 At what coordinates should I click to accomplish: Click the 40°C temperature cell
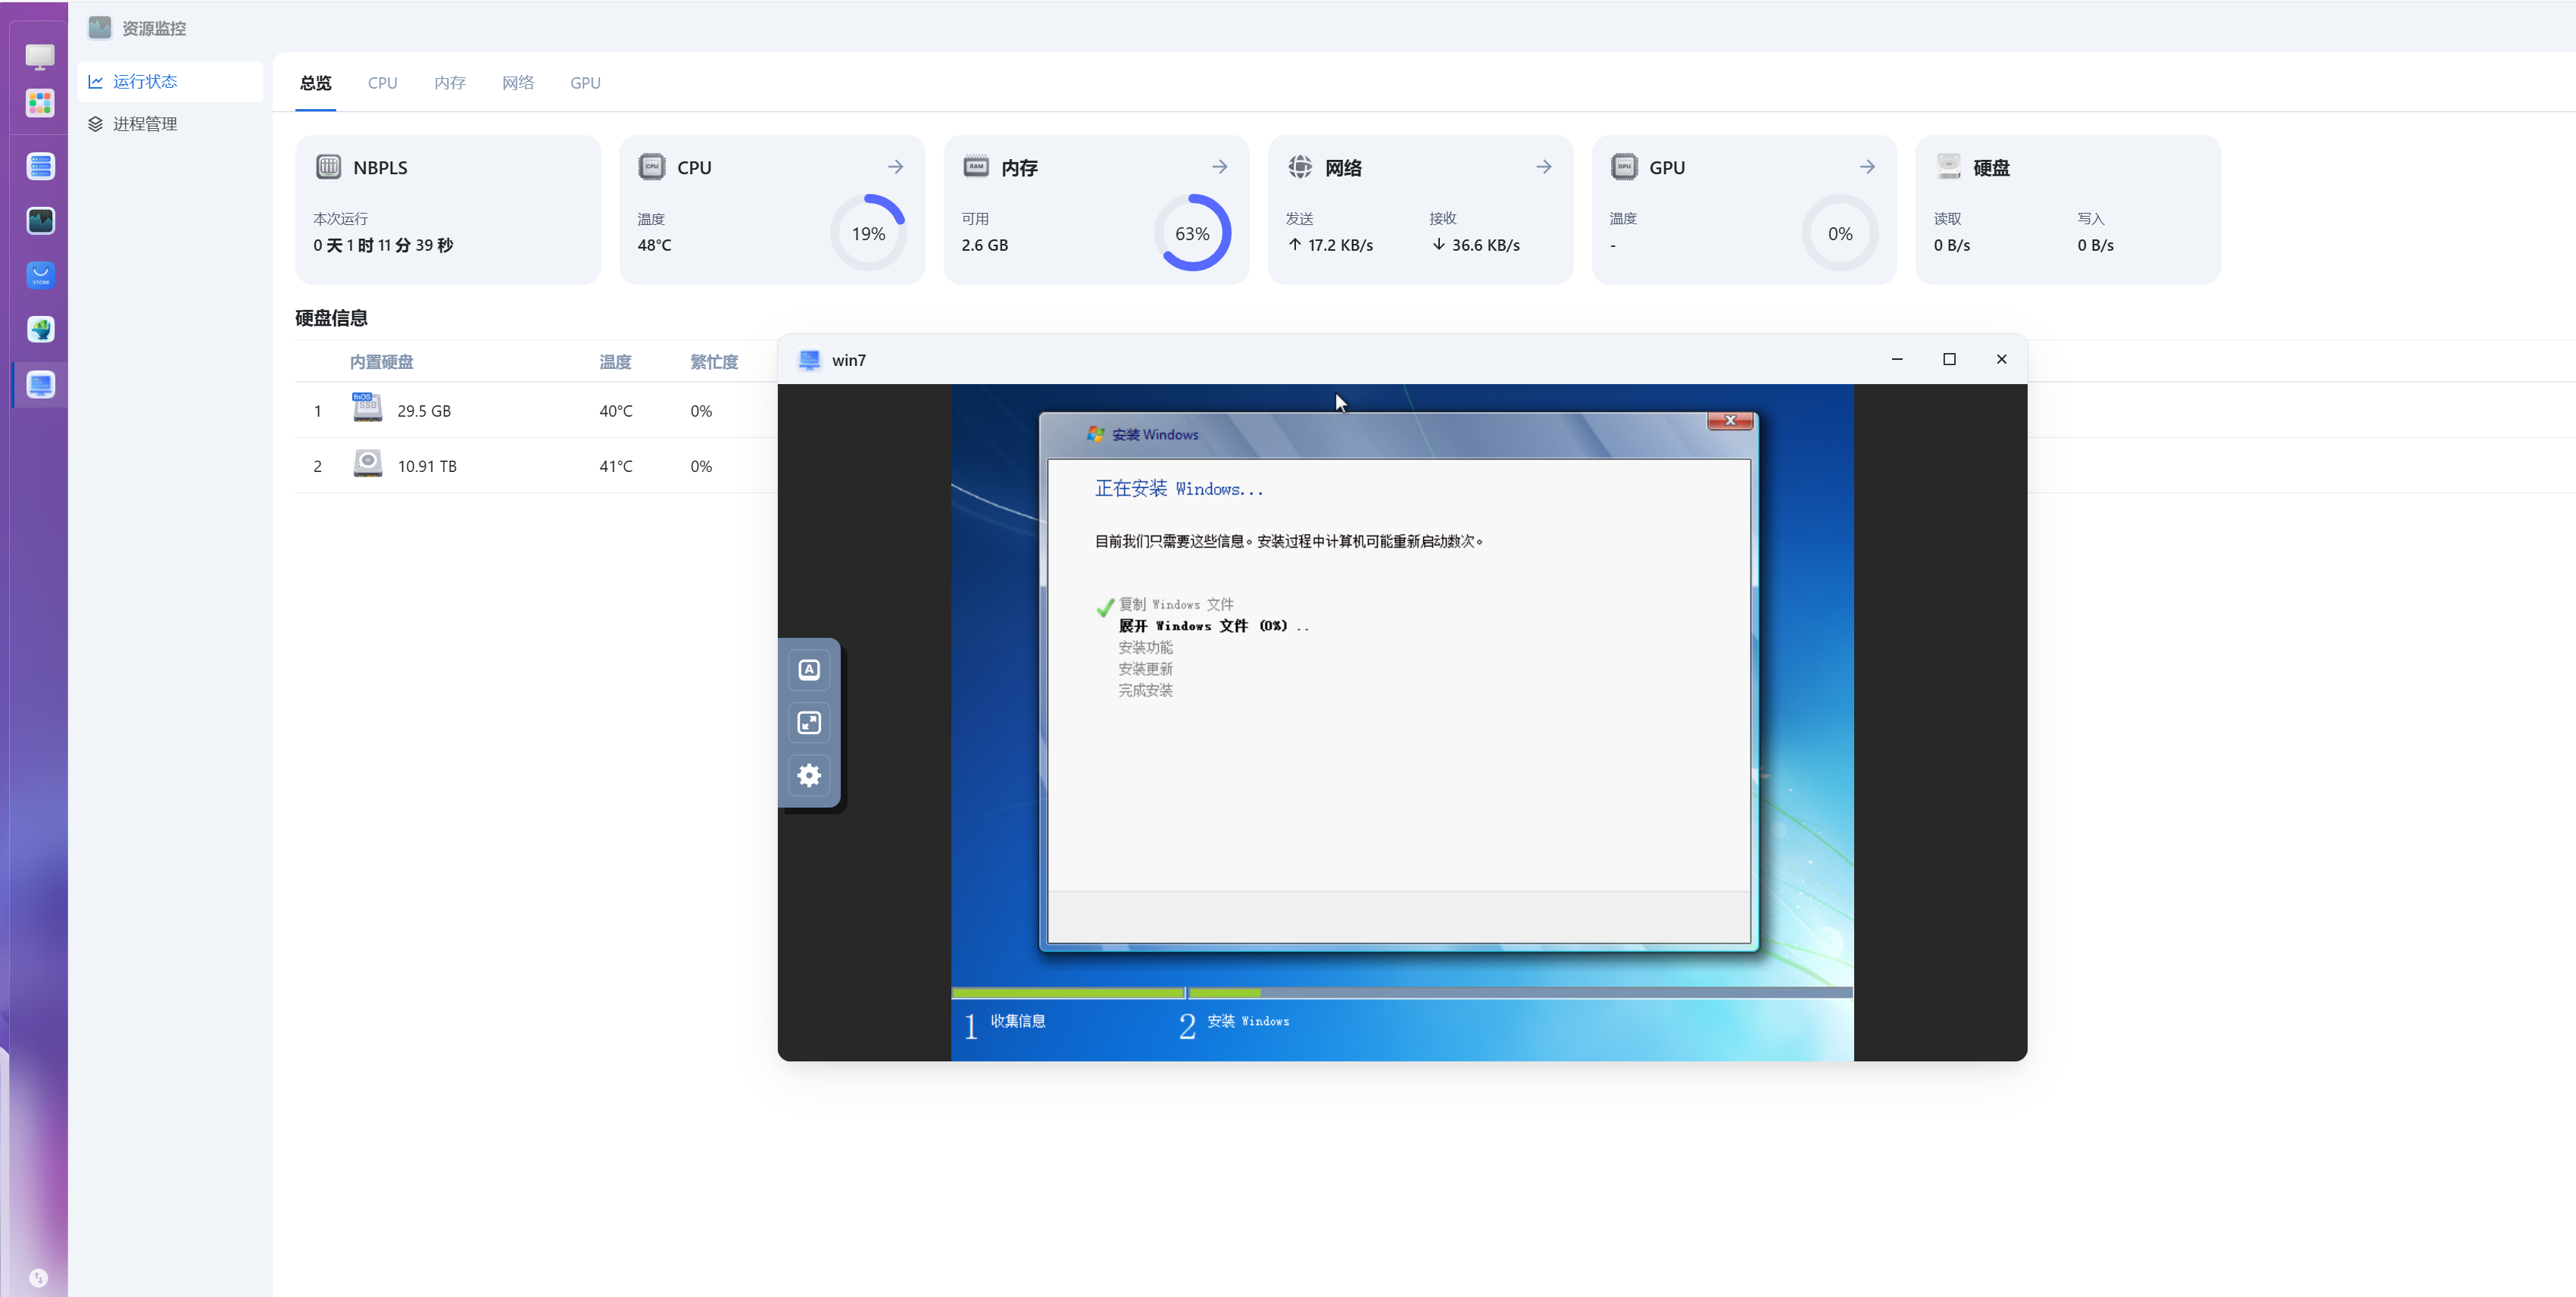[x=615, y=411]
